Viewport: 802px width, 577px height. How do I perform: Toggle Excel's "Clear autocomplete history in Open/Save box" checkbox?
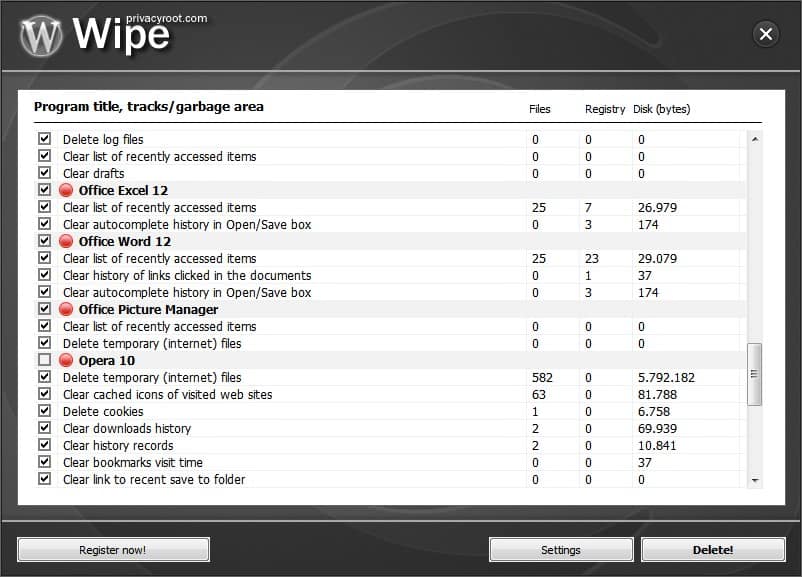[44, 224]
